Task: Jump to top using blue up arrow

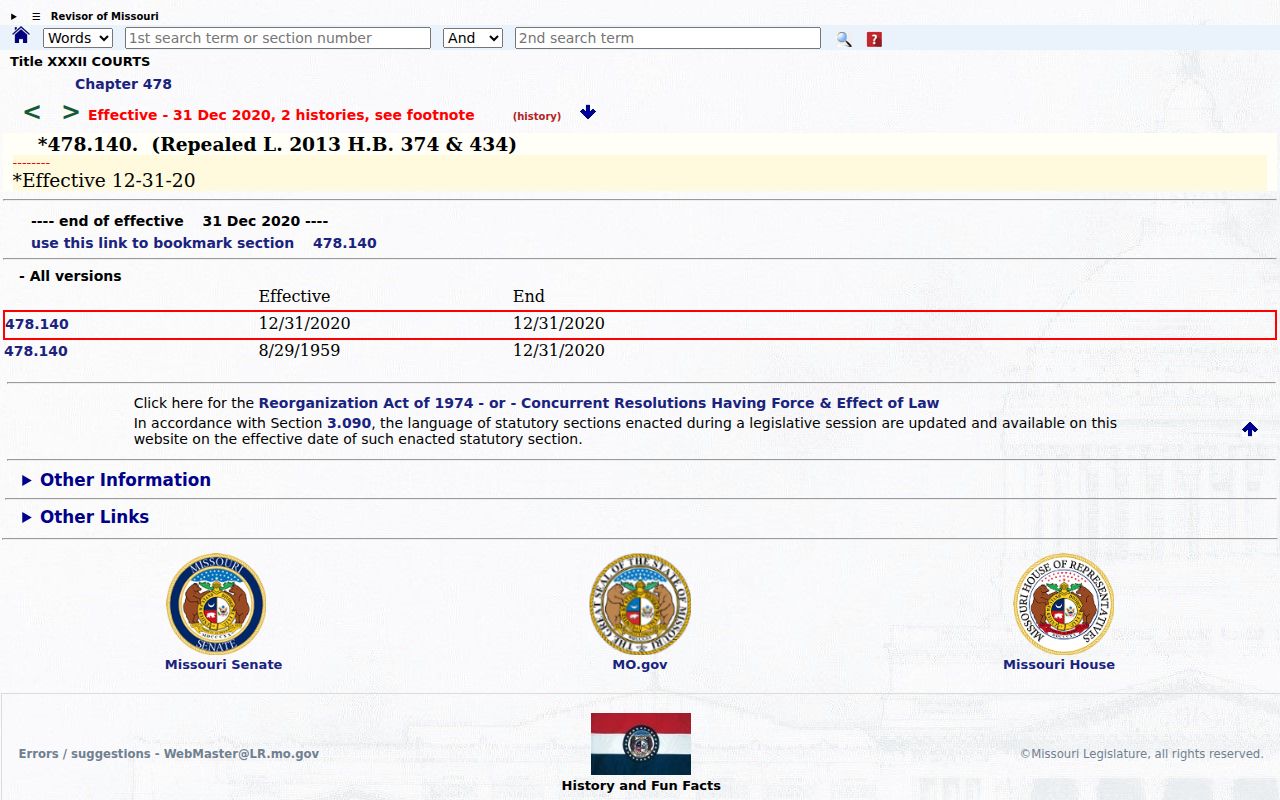Action: [x=1250, y=429]
